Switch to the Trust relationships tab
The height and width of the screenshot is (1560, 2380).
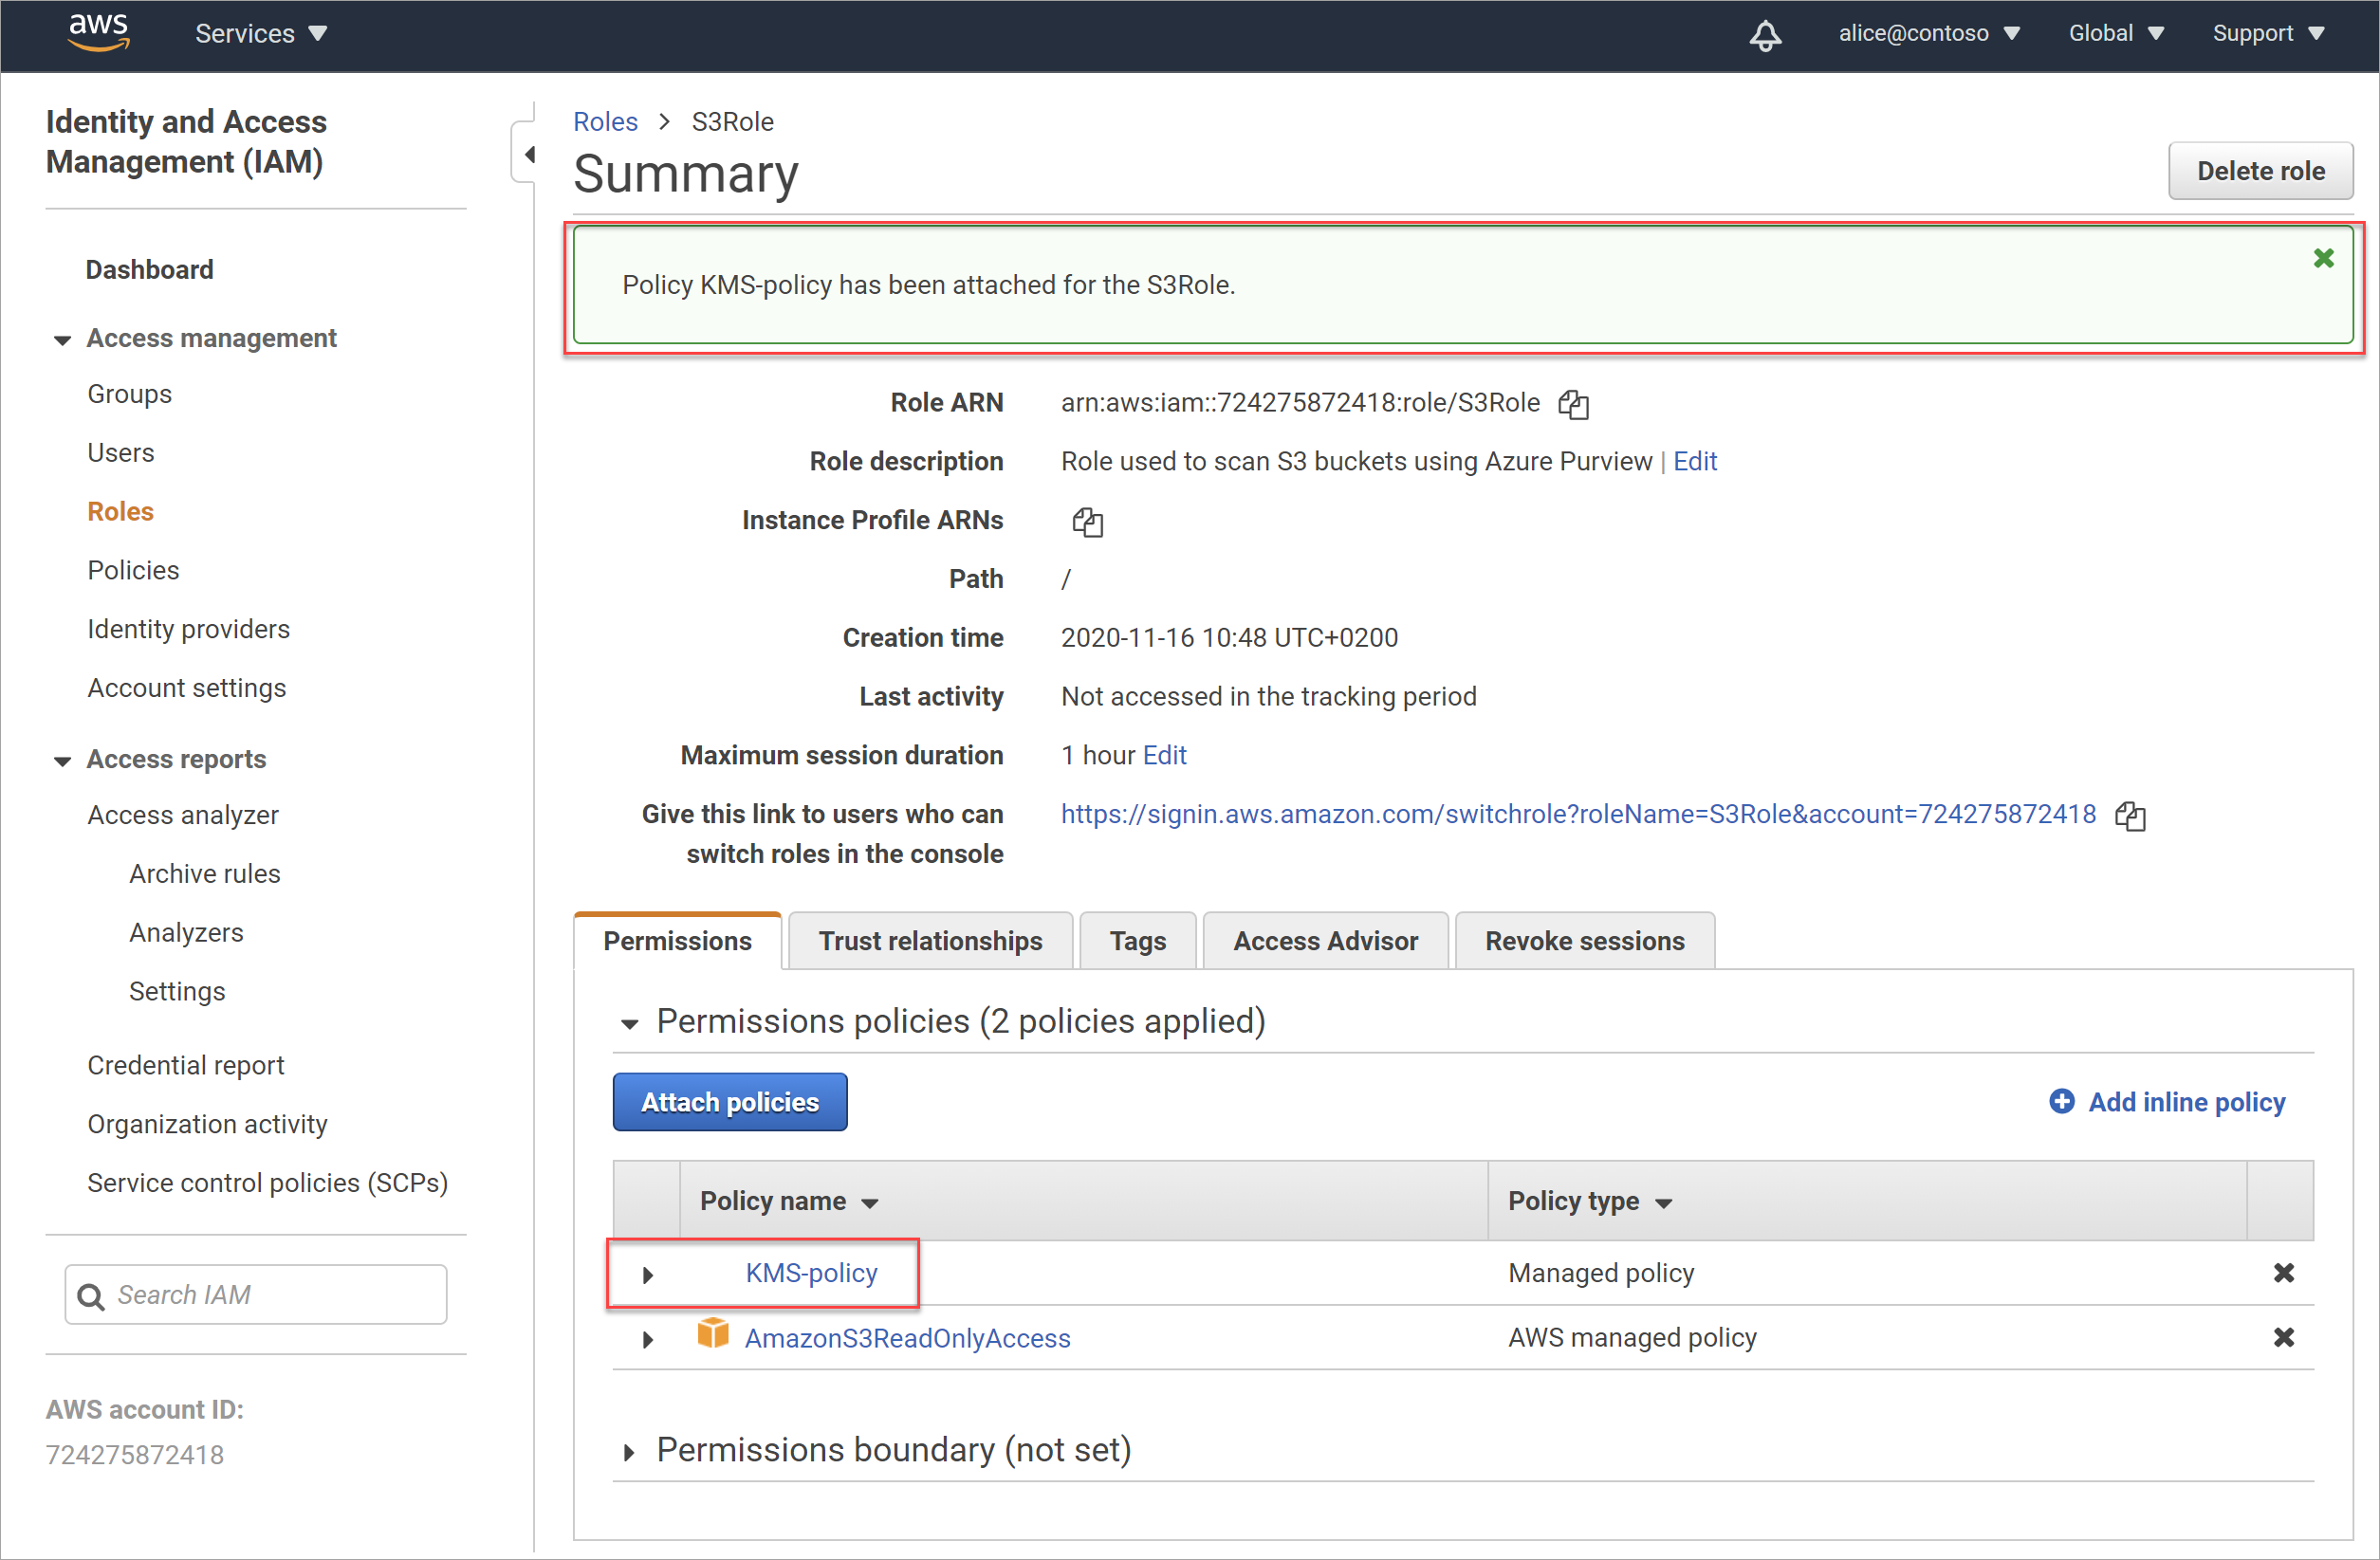coord(930,940)
